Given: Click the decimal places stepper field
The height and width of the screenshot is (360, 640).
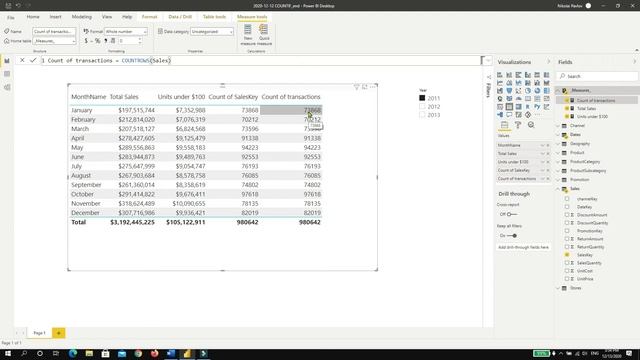Looking at the screenshot, I should 130,41.
